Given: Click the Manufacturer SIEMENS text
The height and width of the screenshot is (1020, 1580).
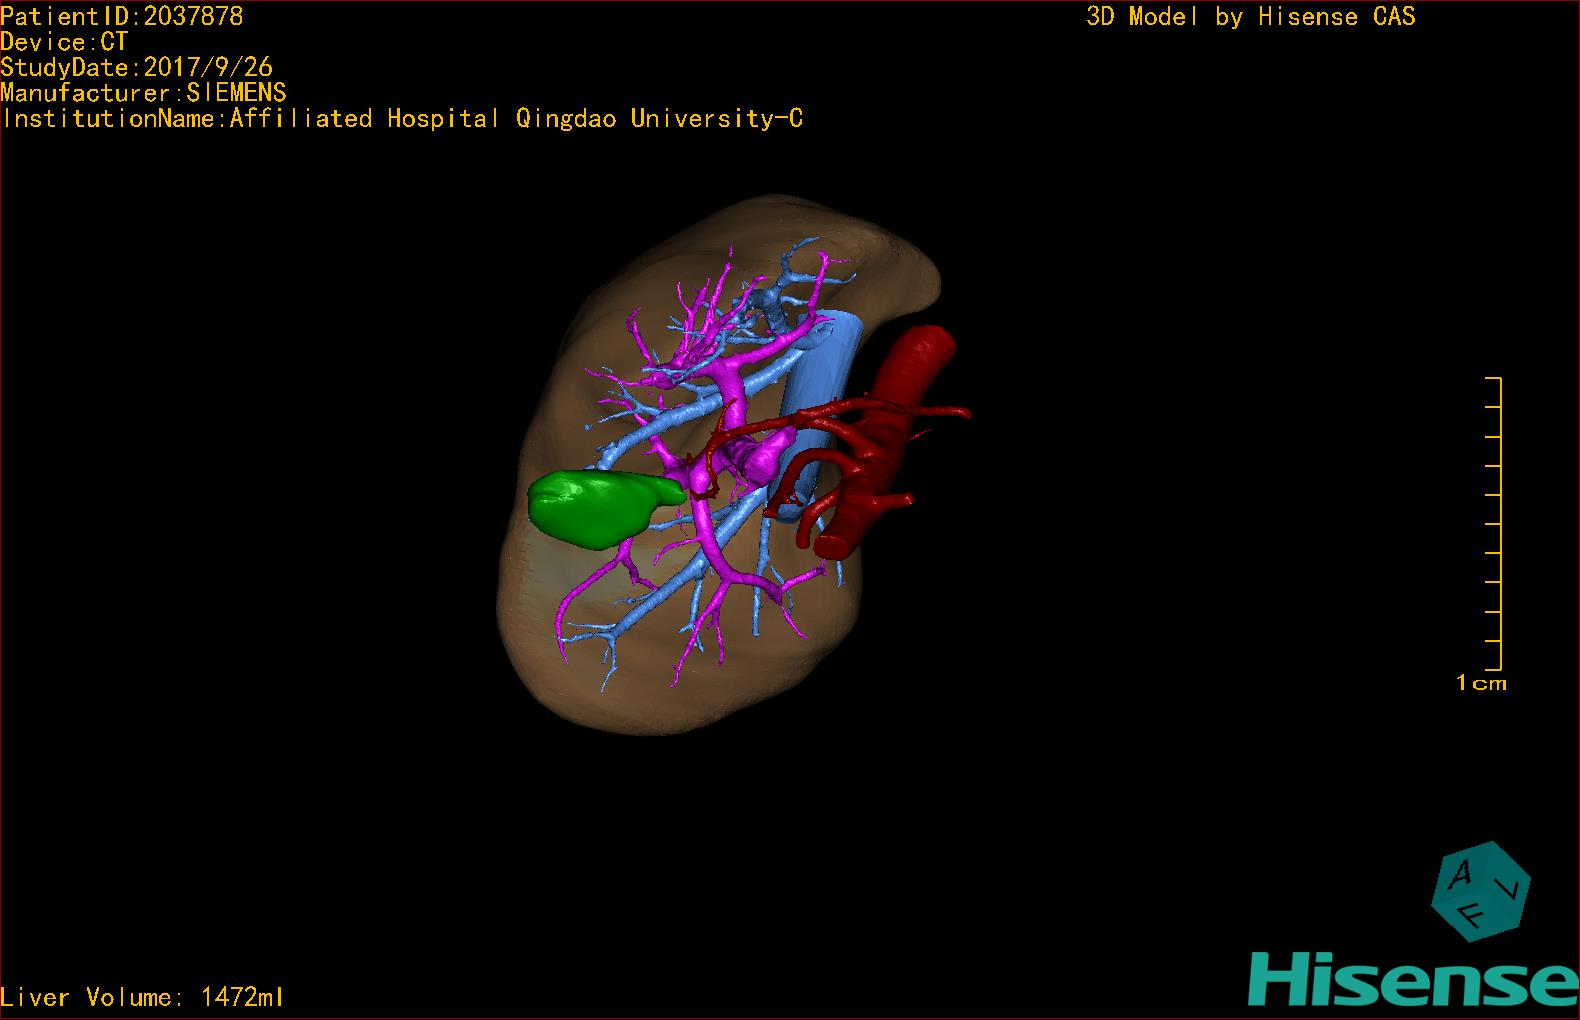Looking at the screenshot, I should pyautogui.click(x=144, y=93).
